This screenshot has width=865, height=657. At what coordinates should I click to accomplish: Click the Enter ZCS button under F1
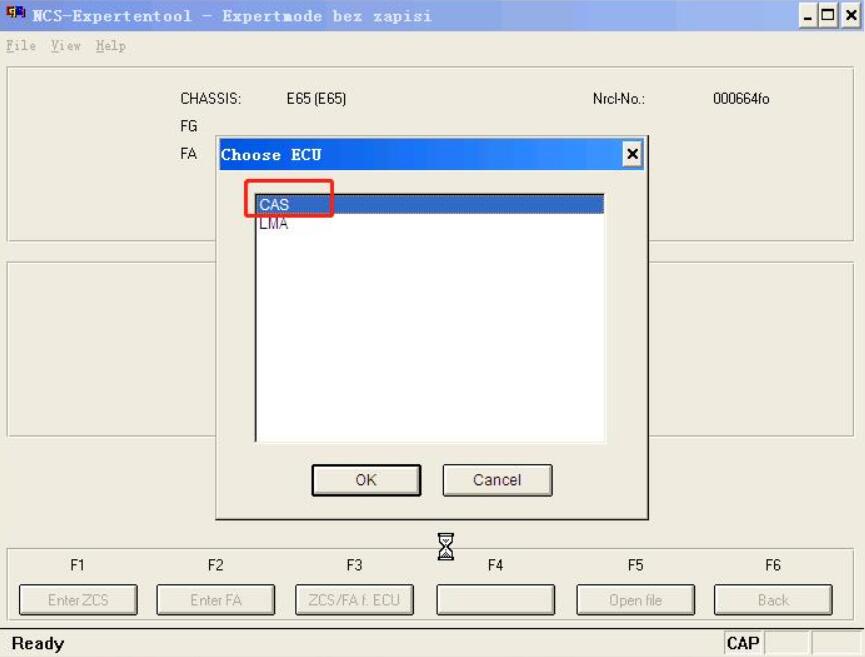click(x=78, y=600)
